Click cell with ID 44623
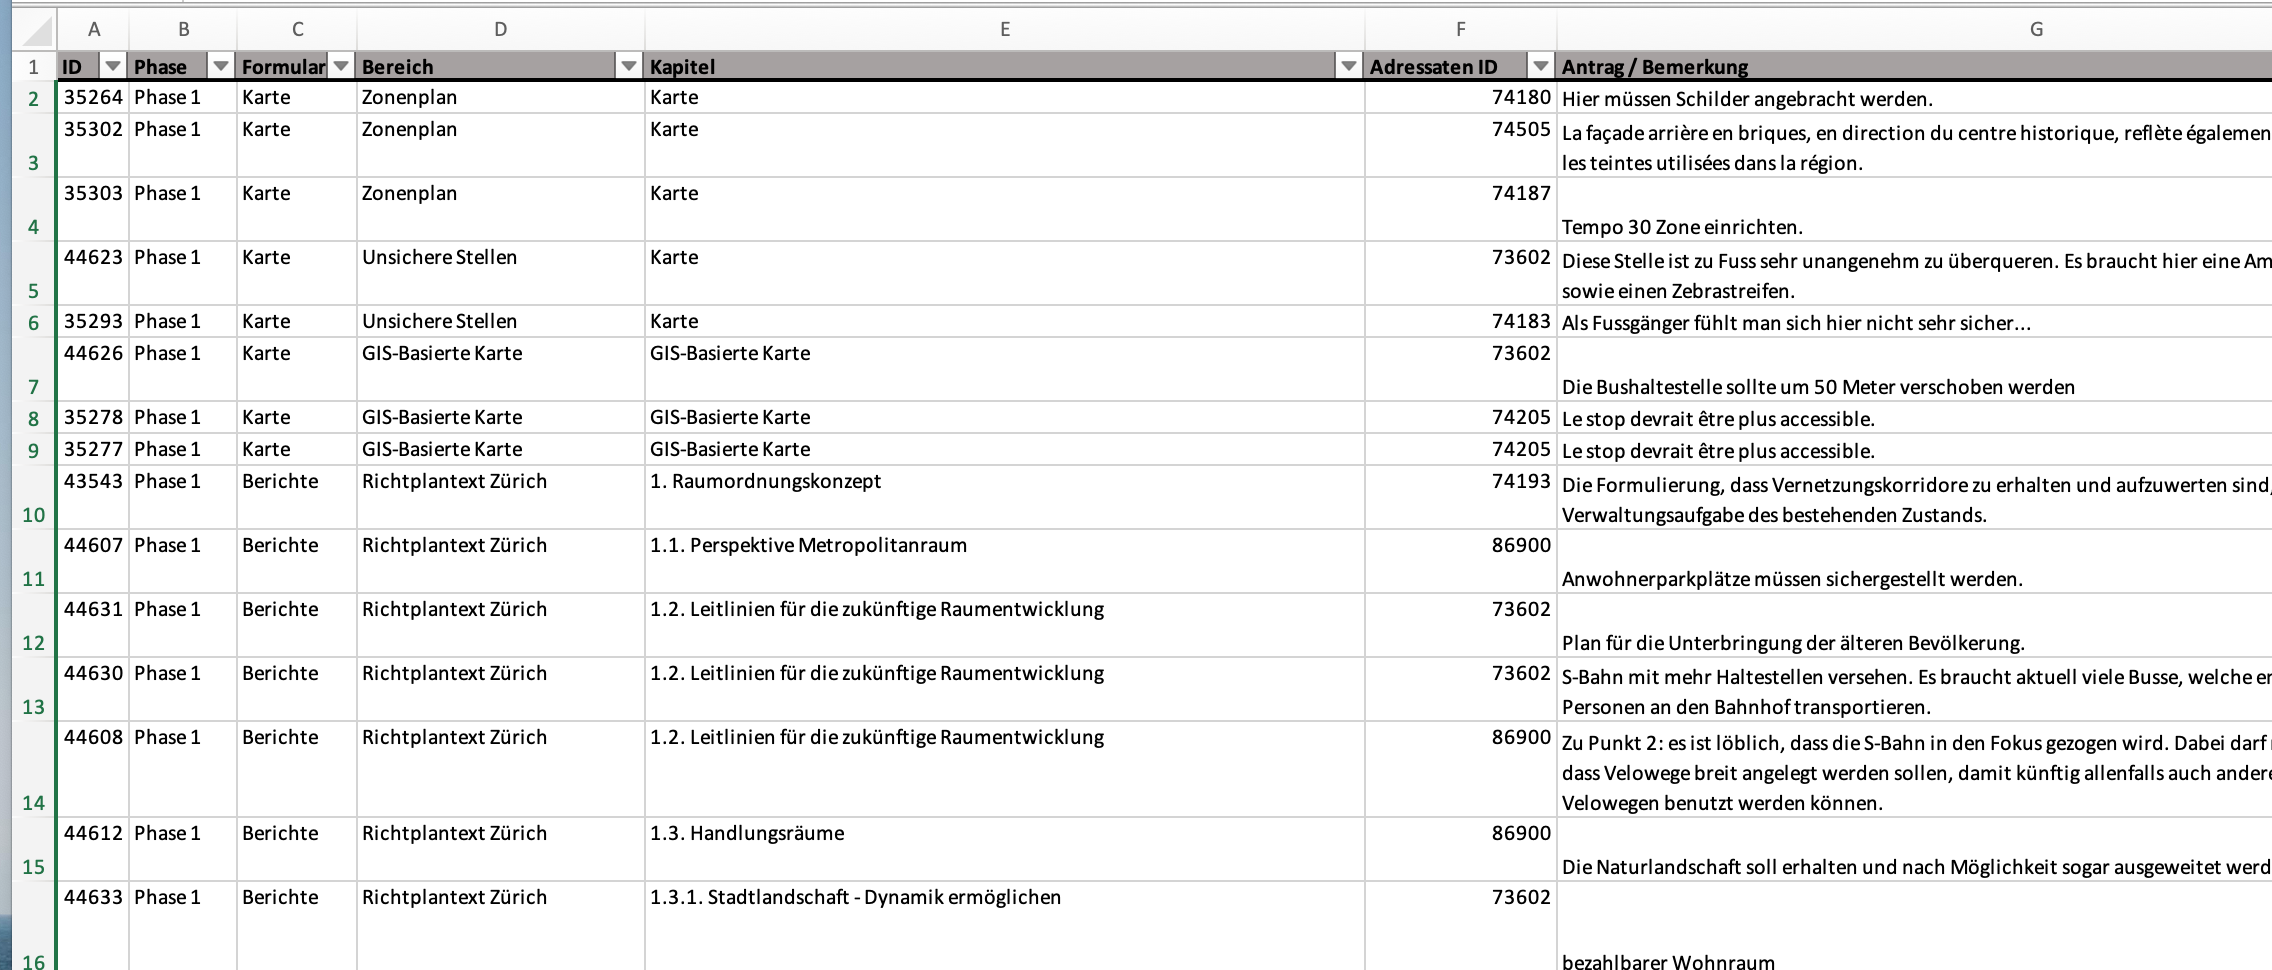Image resolution: width=2272 pixels, height=970 pixels. coord(94,274)
